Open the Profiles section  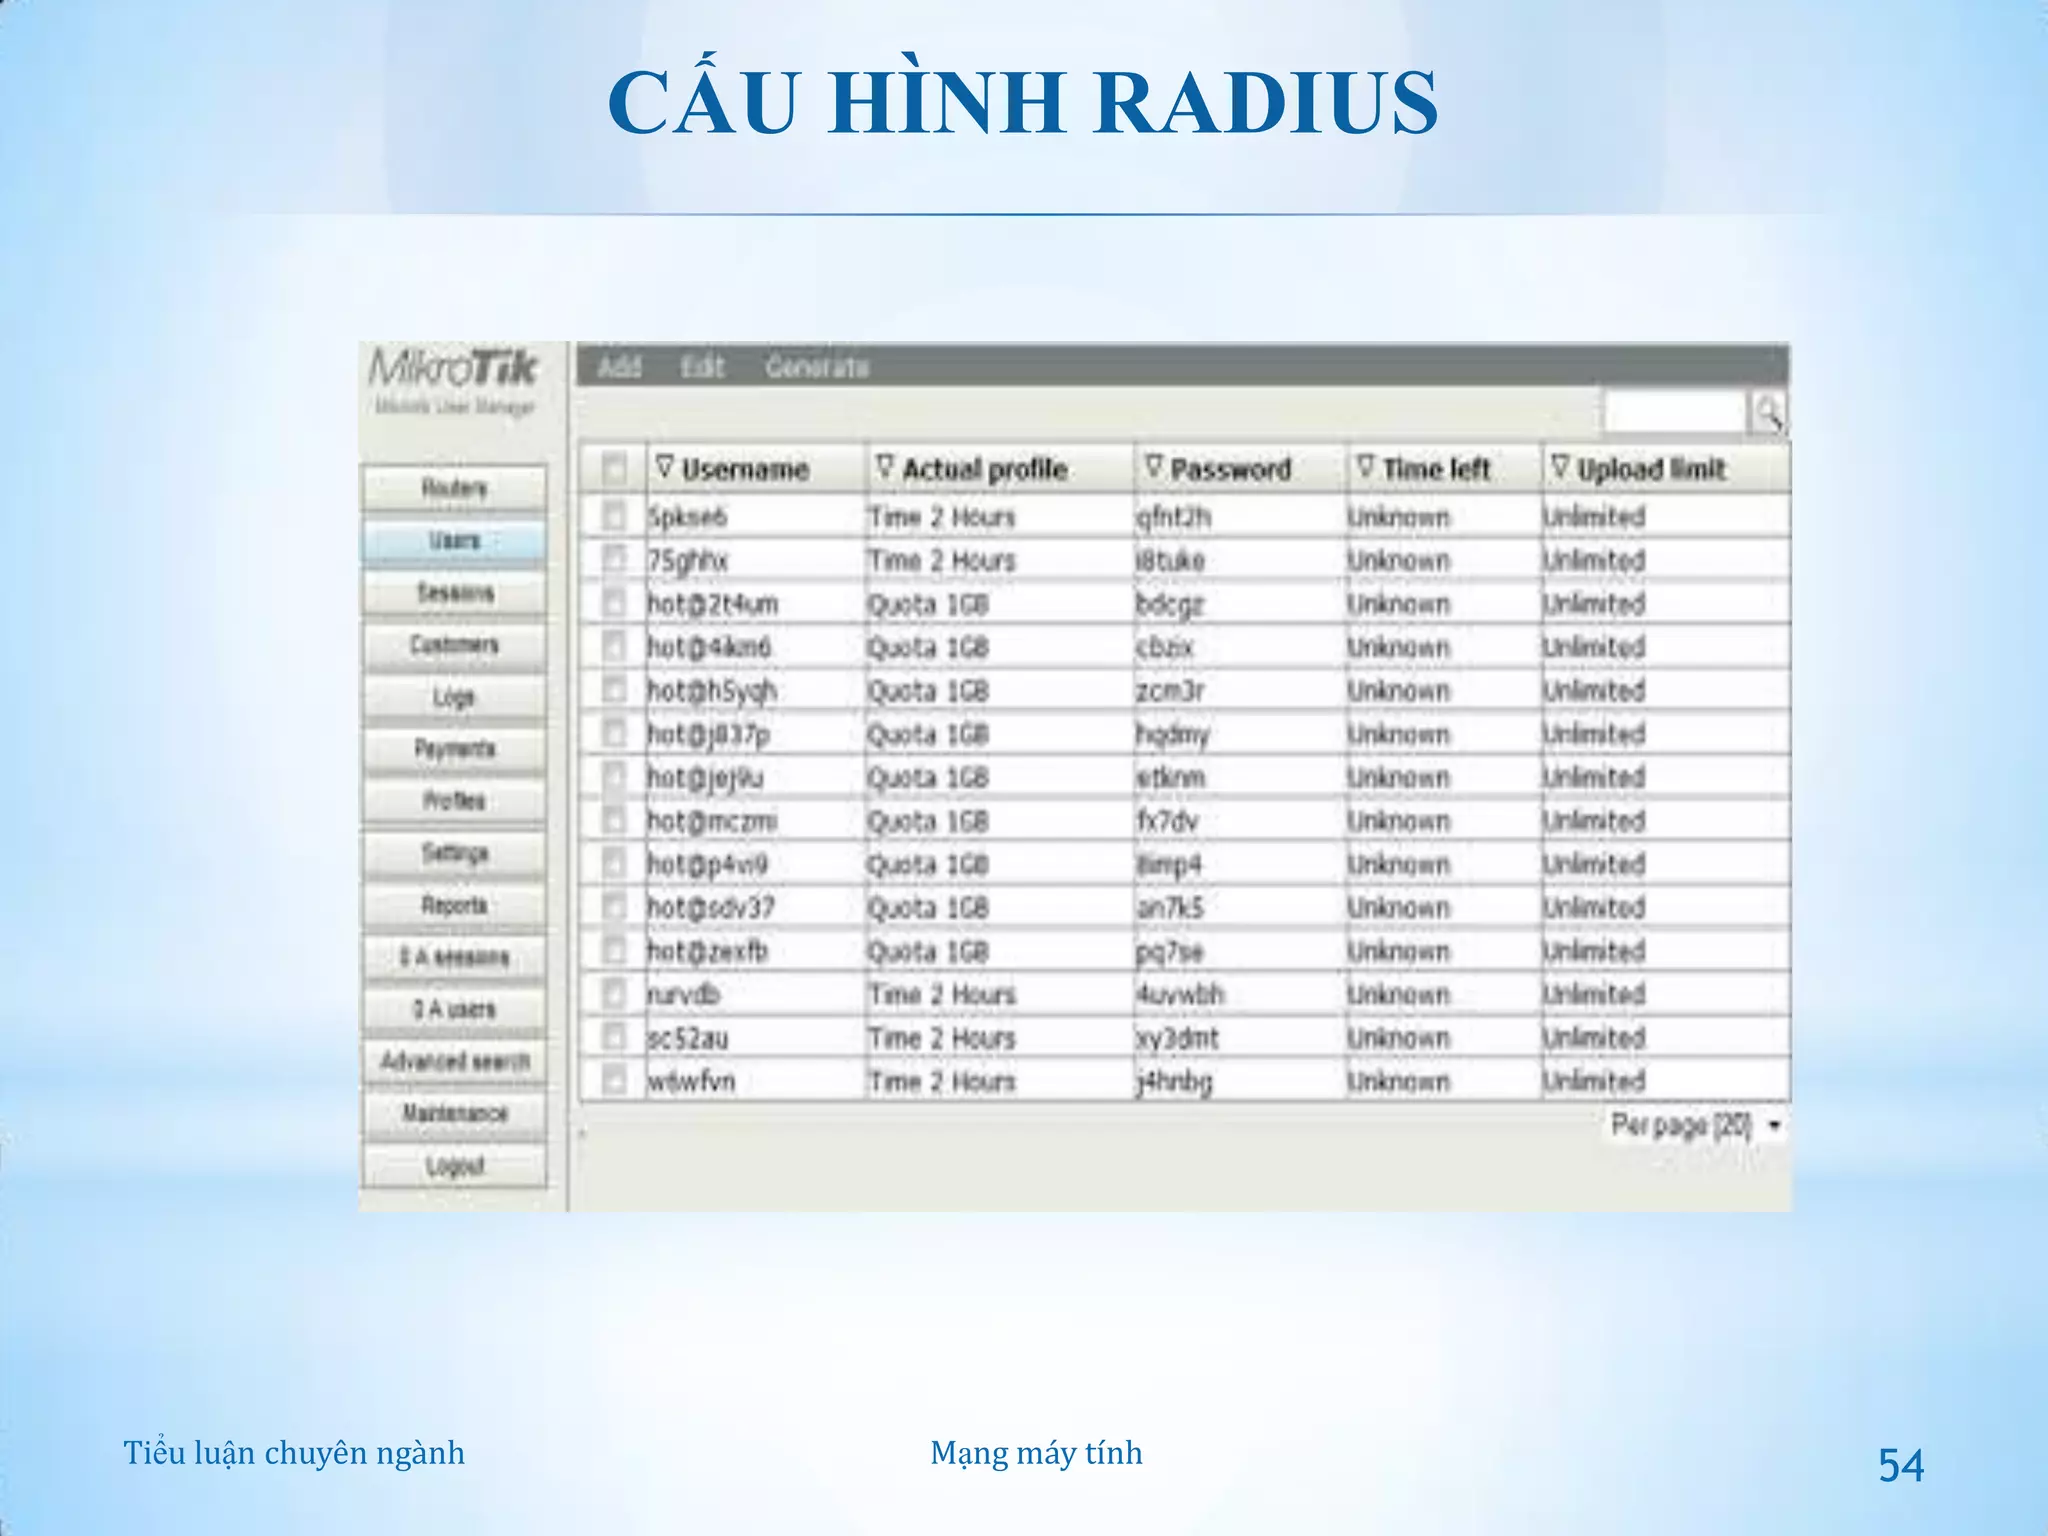pyautogui.click(x=454, y=801)
